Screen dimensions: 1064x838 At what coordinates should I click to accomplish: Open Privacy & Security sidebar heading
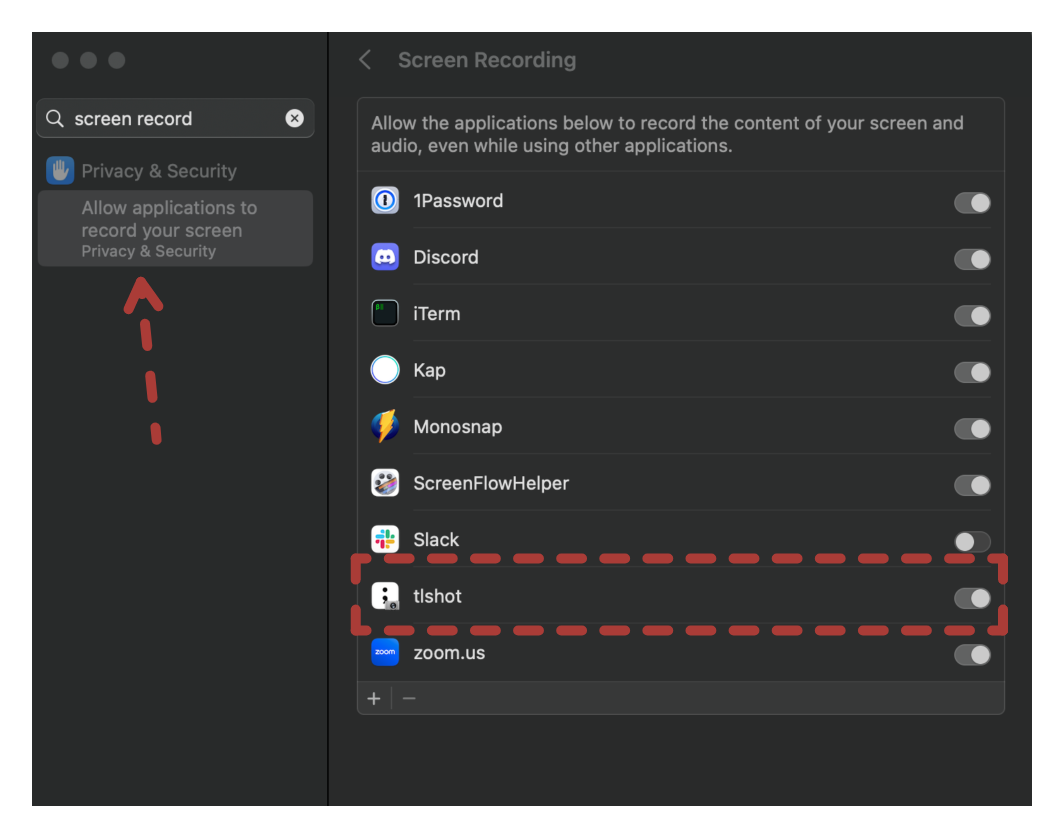159,171
